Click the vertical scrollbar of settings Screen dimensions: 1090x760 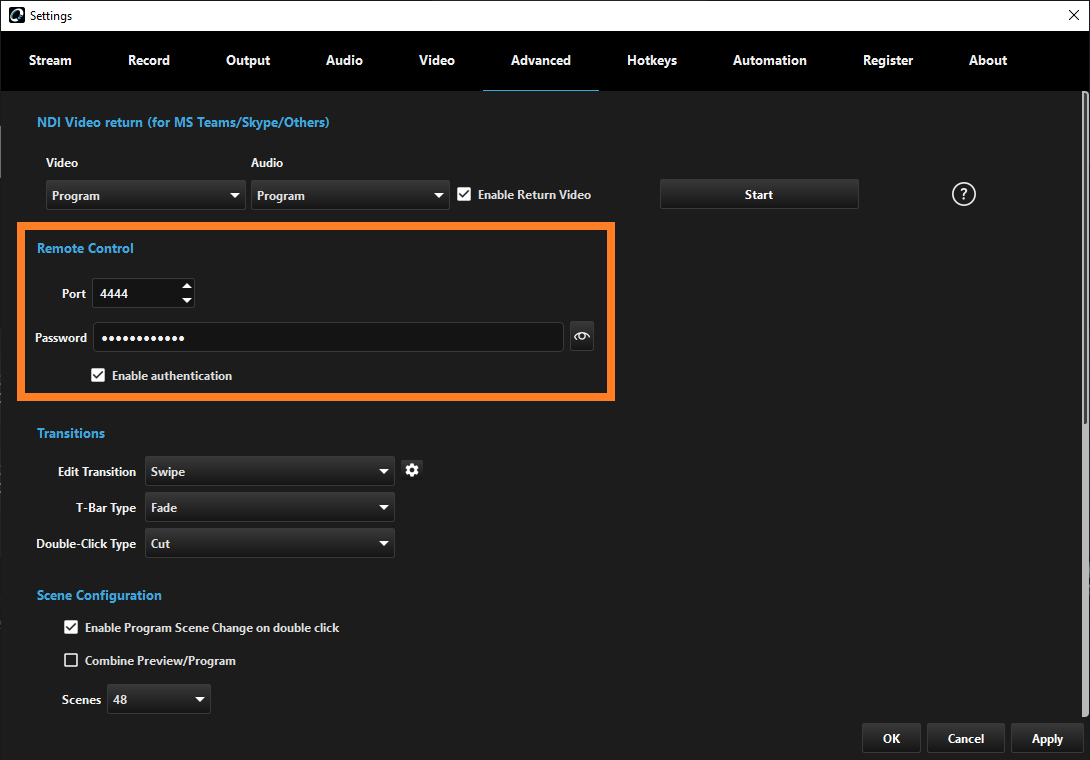tap(1085, 403)
